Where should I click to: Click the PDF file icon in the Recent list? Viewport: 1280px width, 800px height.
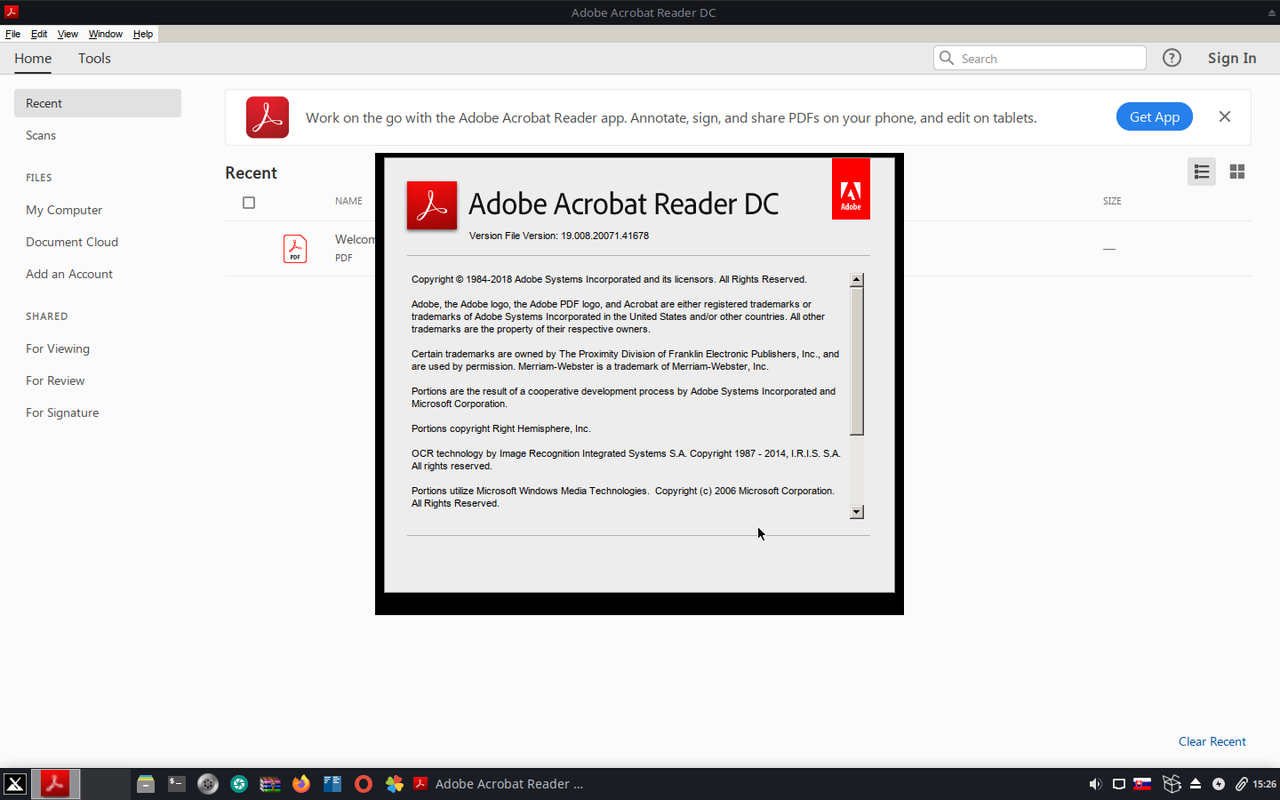tap(295, 248)
